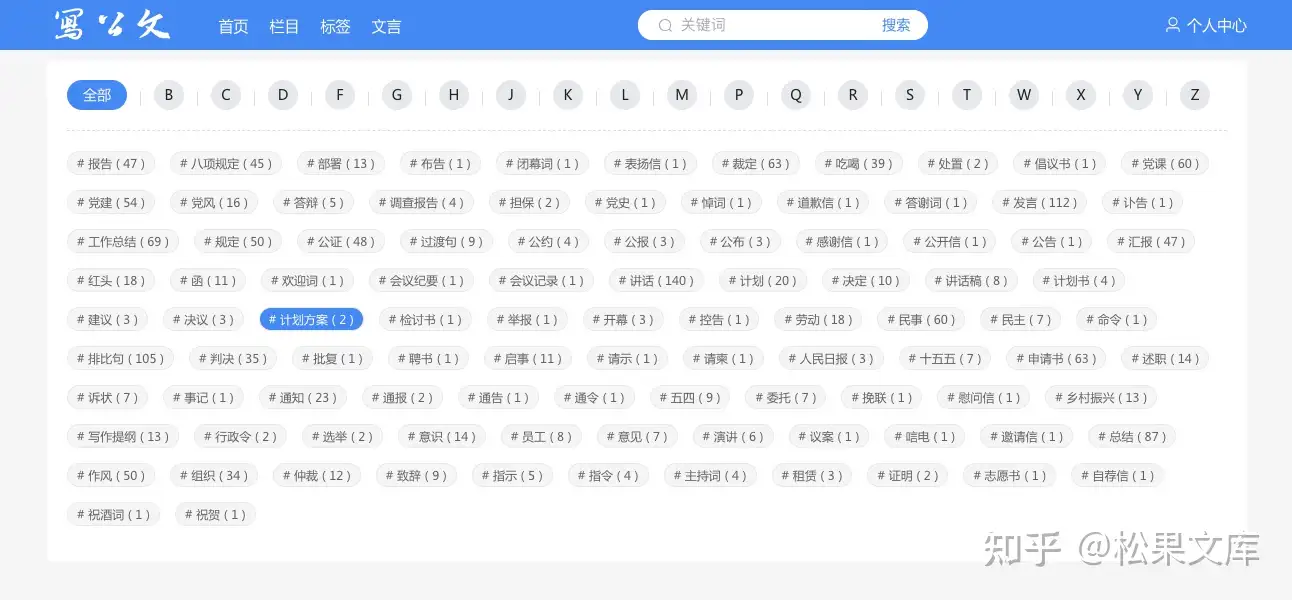Click the site logo at top left

(x=112, y=25)
